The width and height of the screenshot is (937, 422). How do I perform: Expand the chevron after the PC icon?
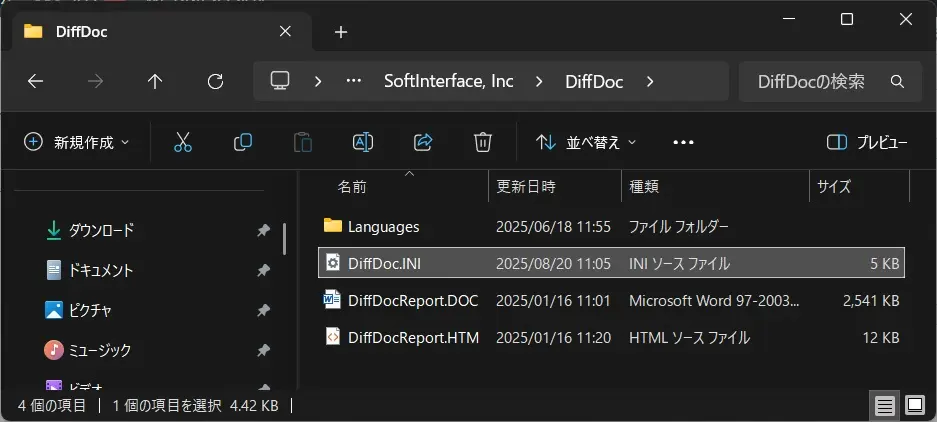[x=318, y=81]
